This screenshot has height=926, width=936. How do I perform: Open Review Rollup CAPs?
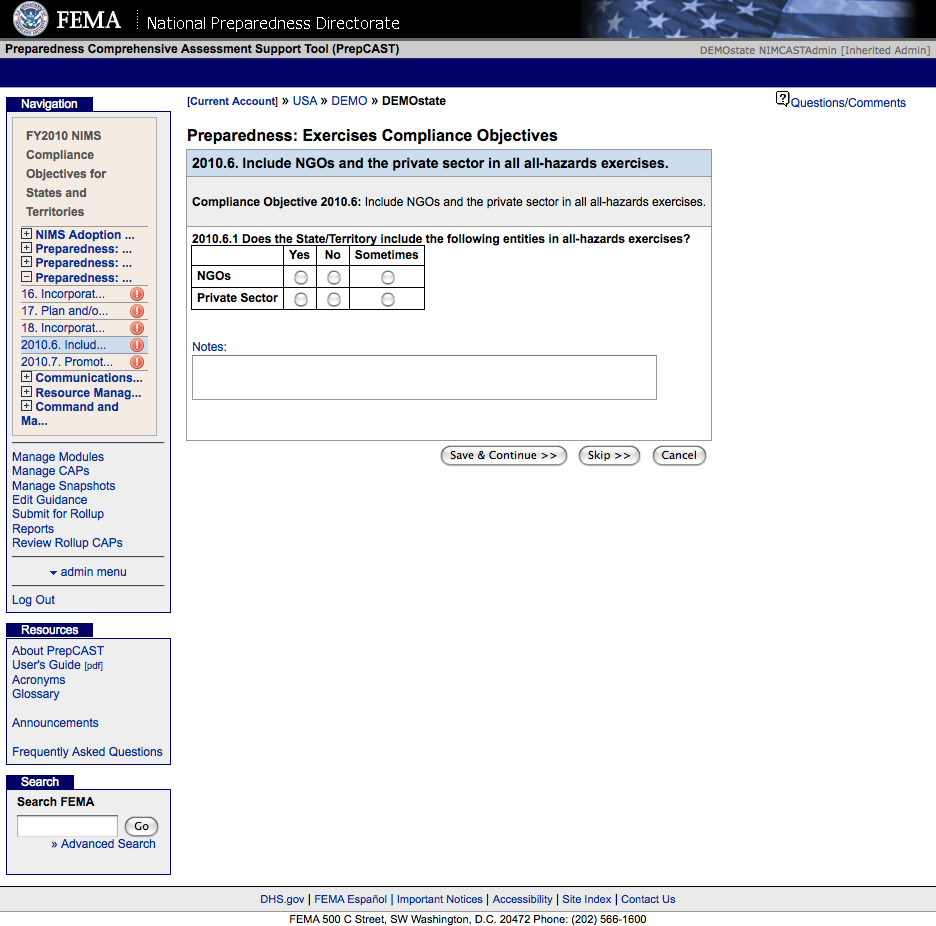click(67, 543)
